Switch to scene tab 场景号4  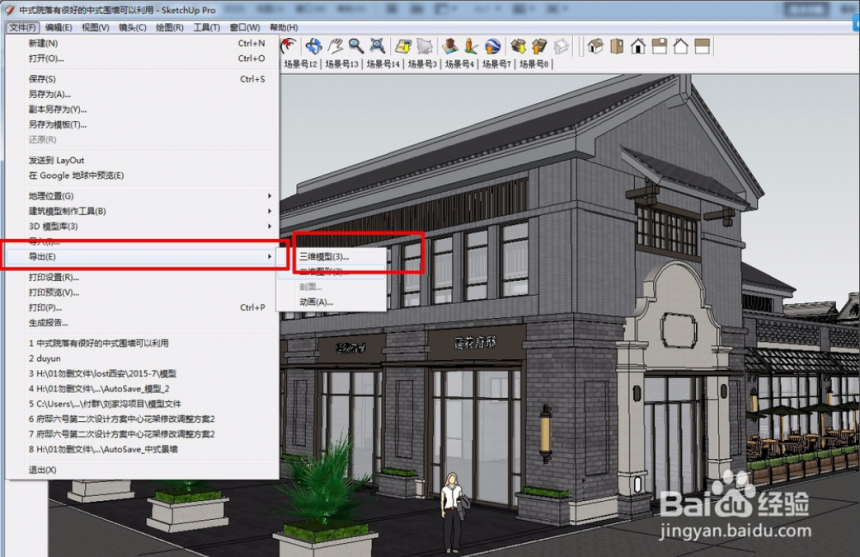point(459,64)
